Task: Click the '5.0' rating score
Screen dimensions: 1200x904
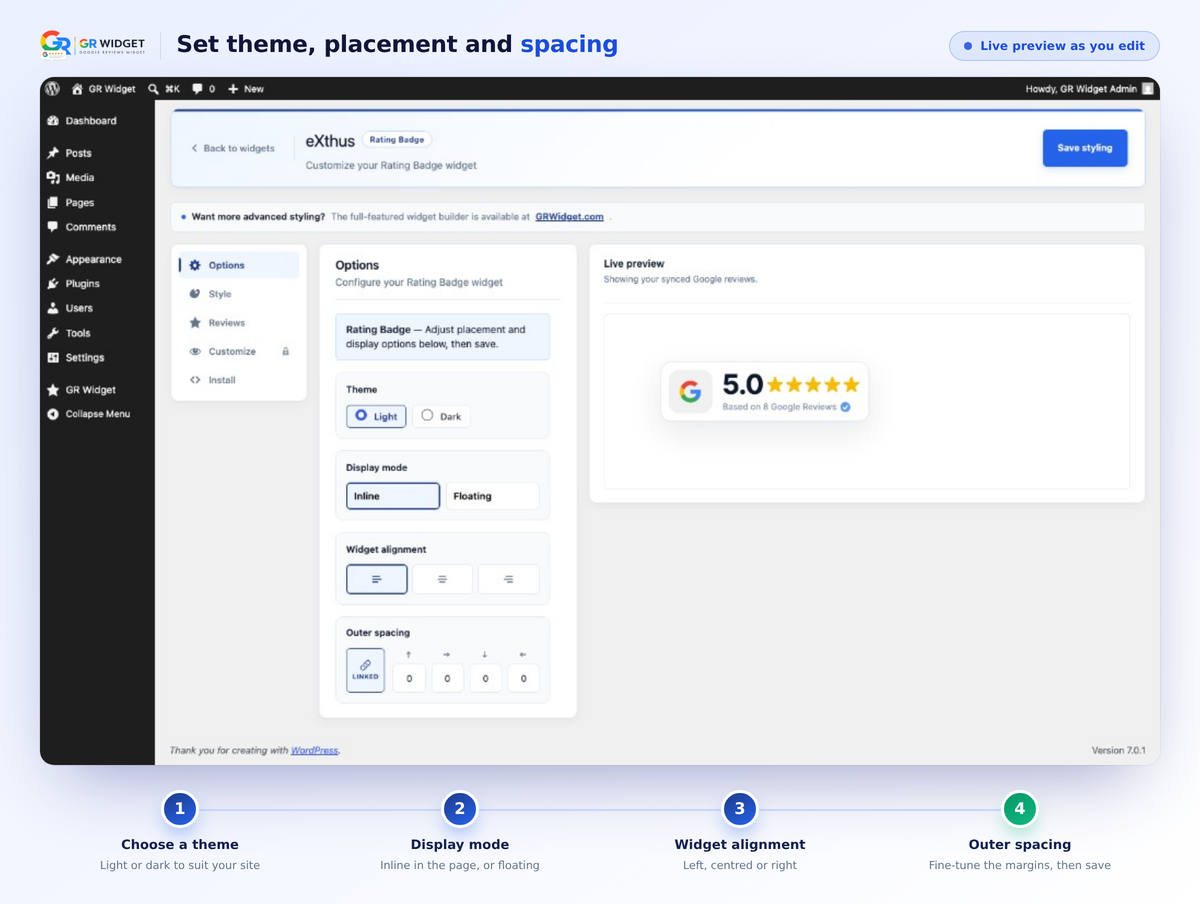Action: [x=742, y=385]
